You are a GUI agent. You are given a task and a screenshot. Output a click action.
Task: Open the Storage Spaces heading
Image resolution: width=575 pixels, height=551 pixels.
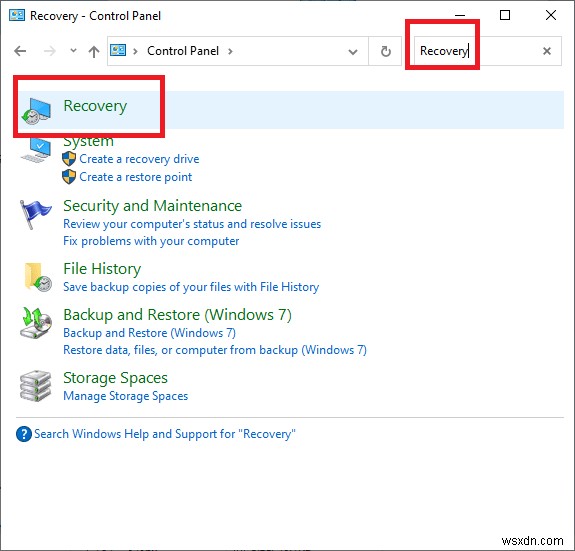click(x=116, y=378)
